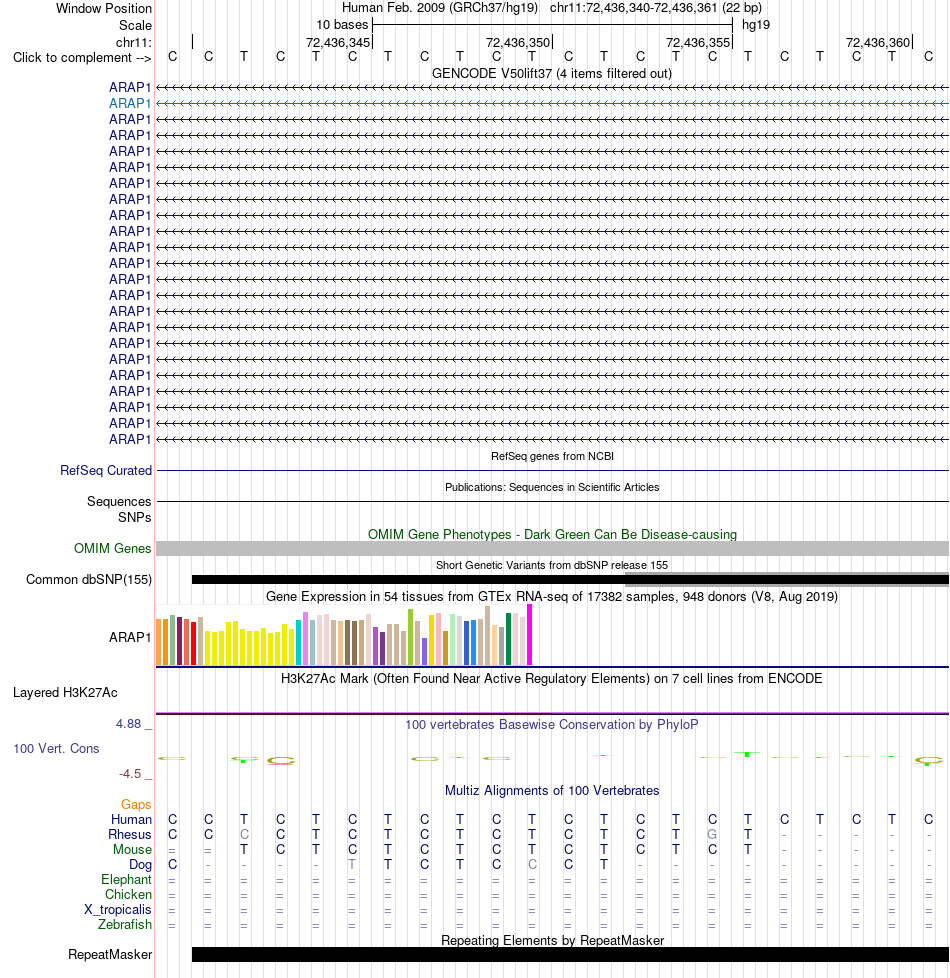Select the Zebrafish species row label

coord(125,924)
